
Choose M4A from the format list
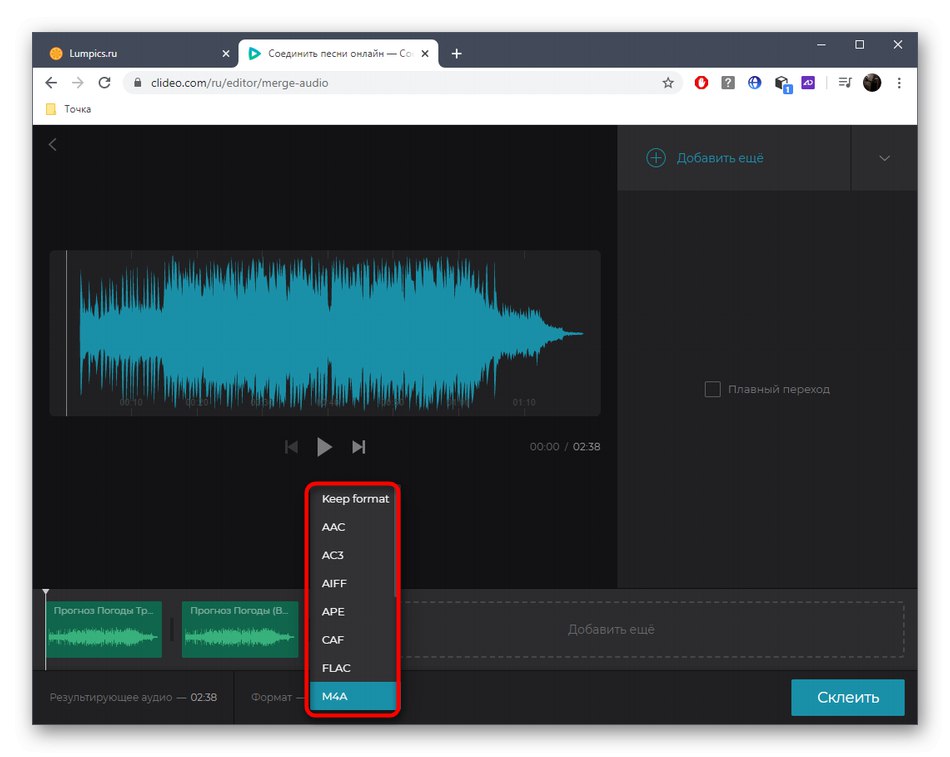click(353, 696)
